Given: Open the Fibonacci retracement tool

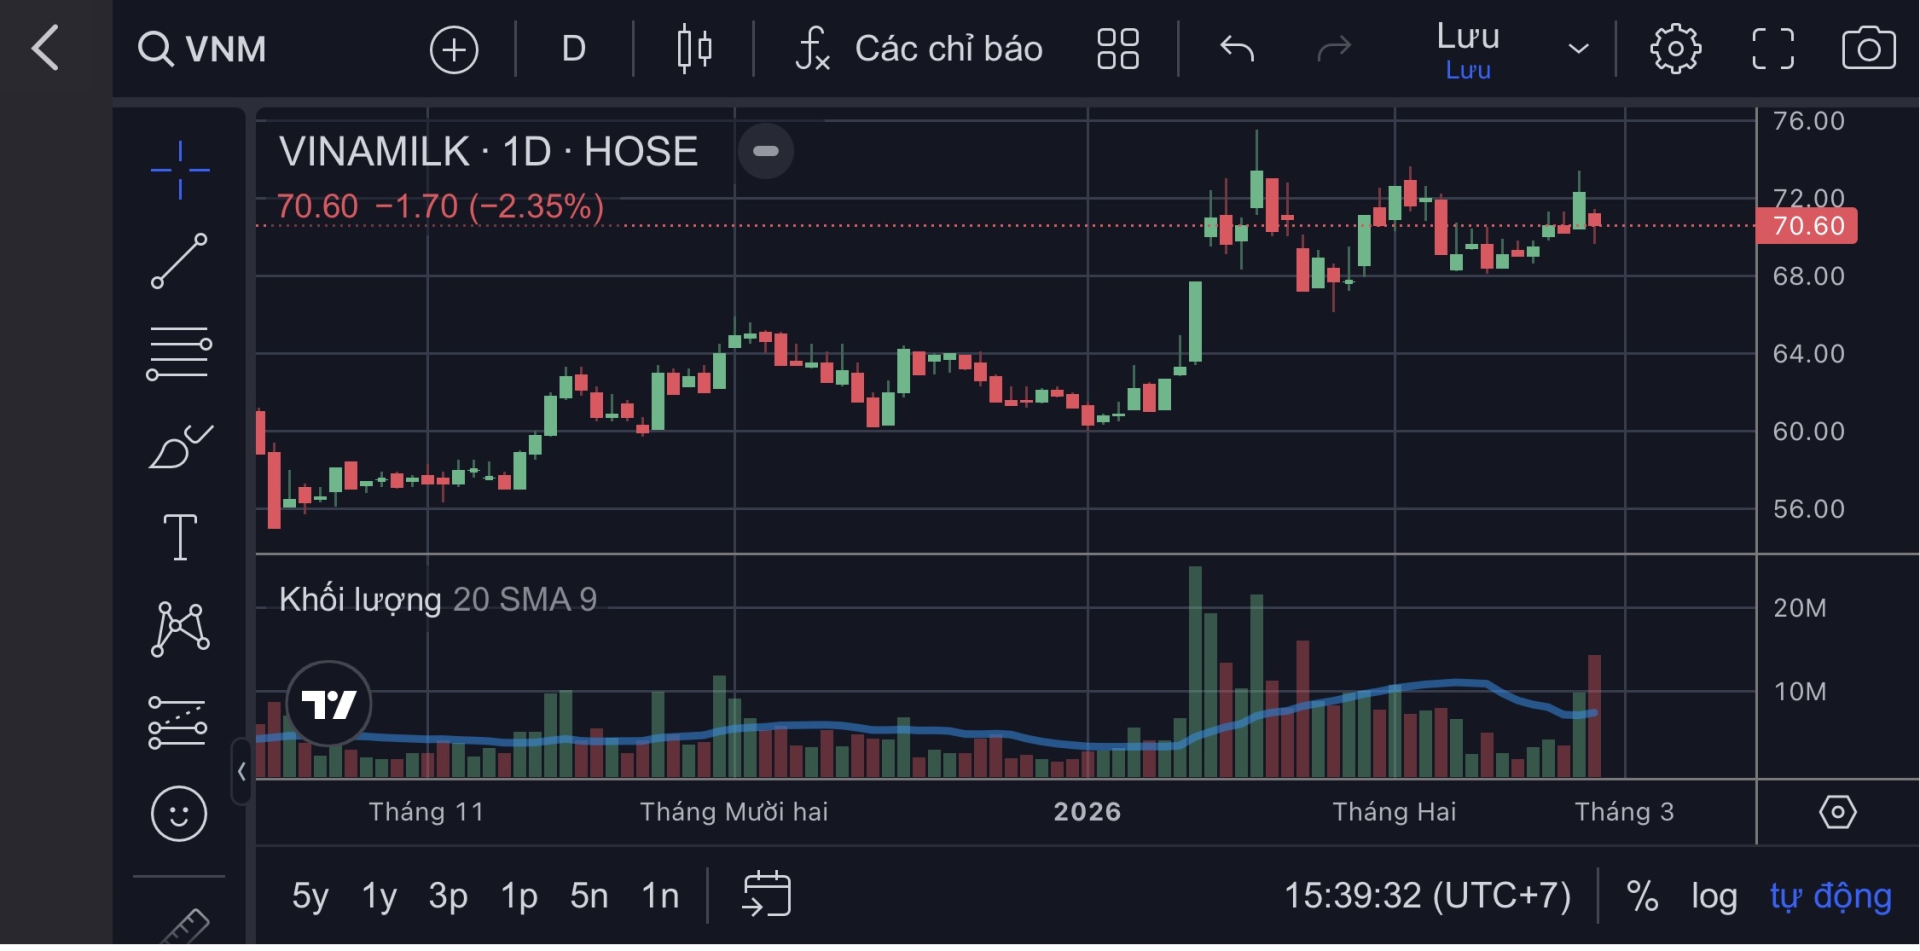Looking at the screenshot, I should click(180, 353).
